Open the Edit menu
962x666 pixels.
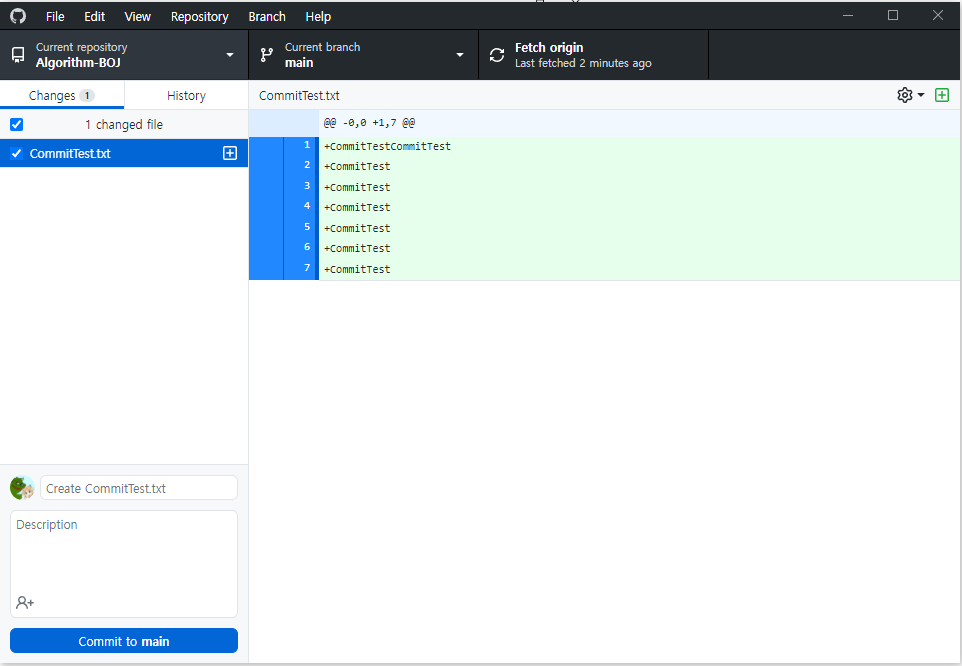(x=94, y=17)
